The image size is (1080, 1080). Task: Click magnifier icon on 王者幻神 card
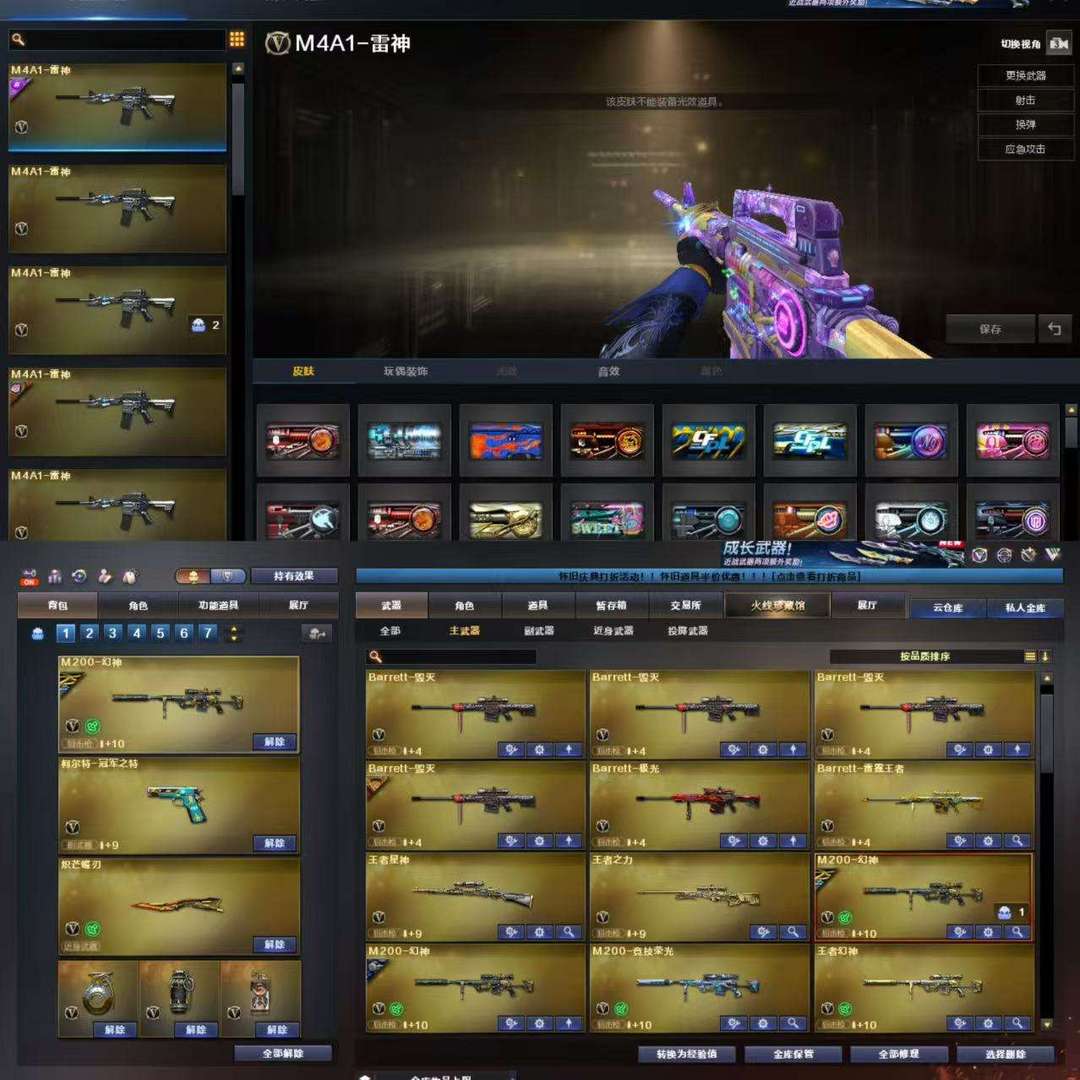coord(1017,1024)
